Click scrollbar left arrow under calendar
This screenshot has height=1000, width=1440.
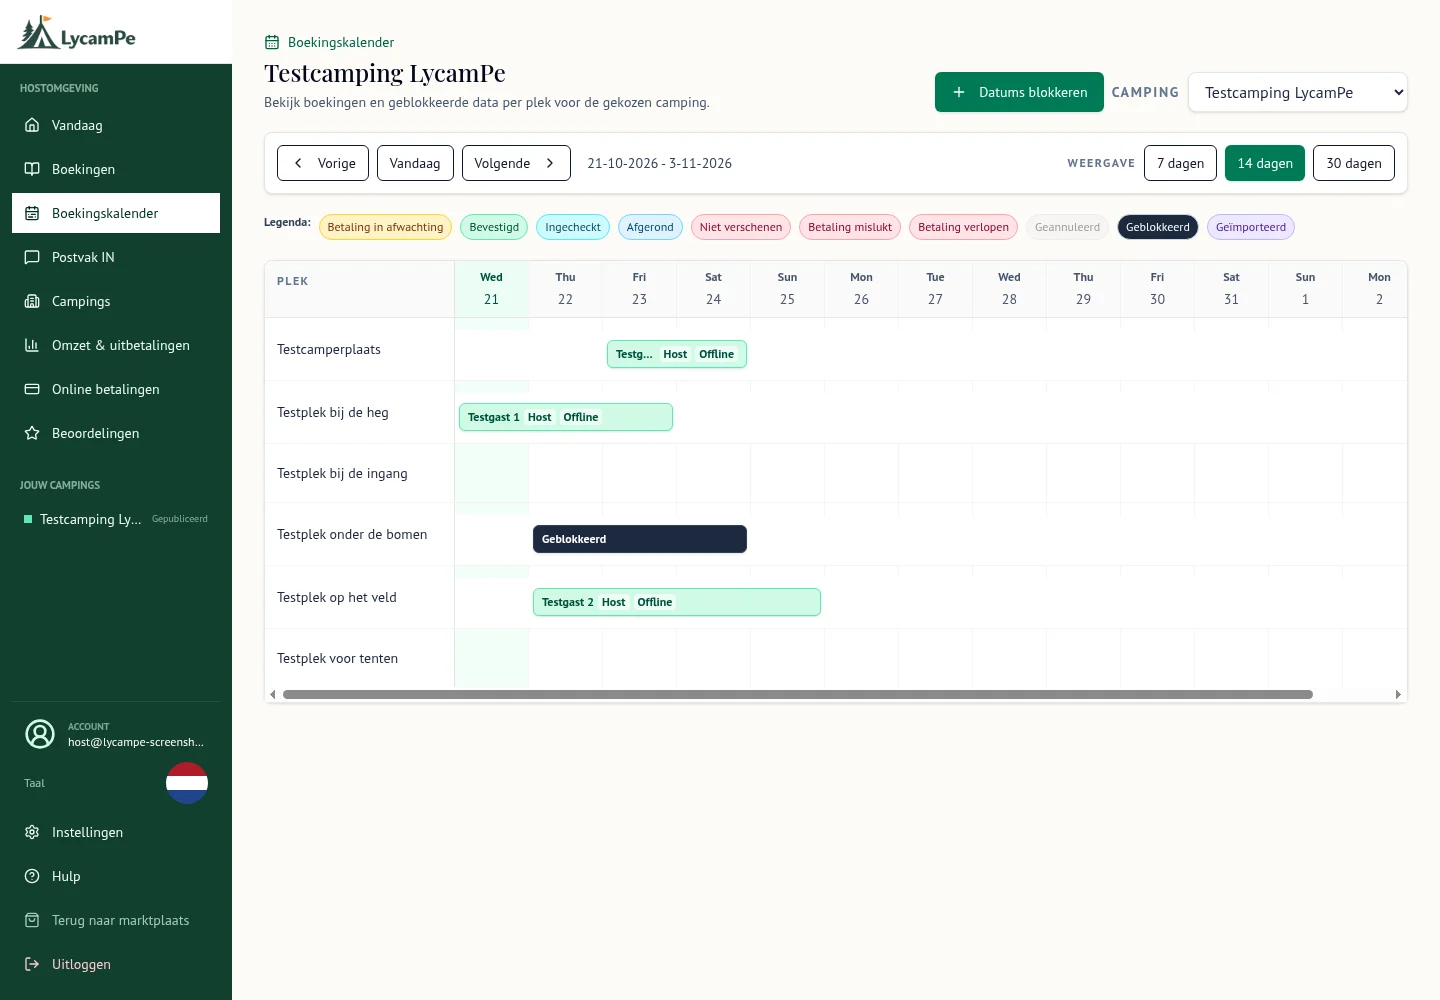point(273,694)
